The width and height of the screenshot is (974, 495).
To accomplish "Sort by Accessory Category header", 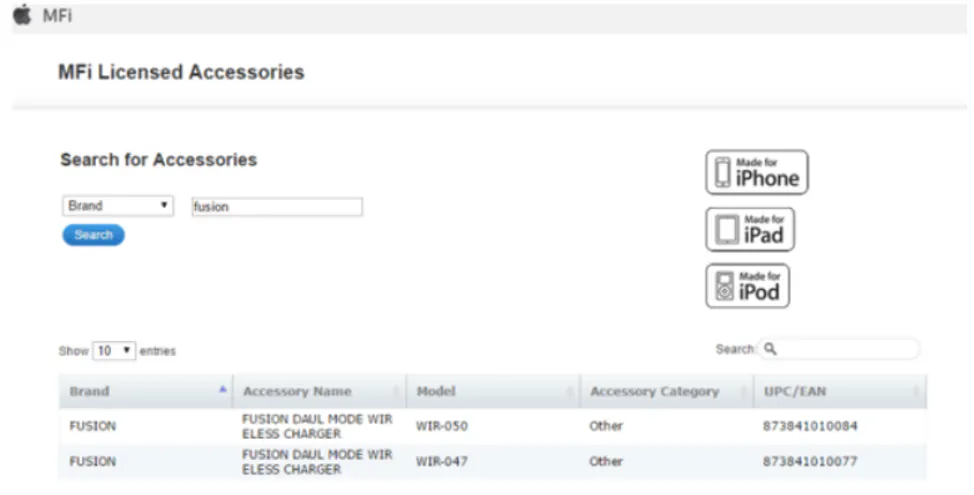I will tap(654, 391).
